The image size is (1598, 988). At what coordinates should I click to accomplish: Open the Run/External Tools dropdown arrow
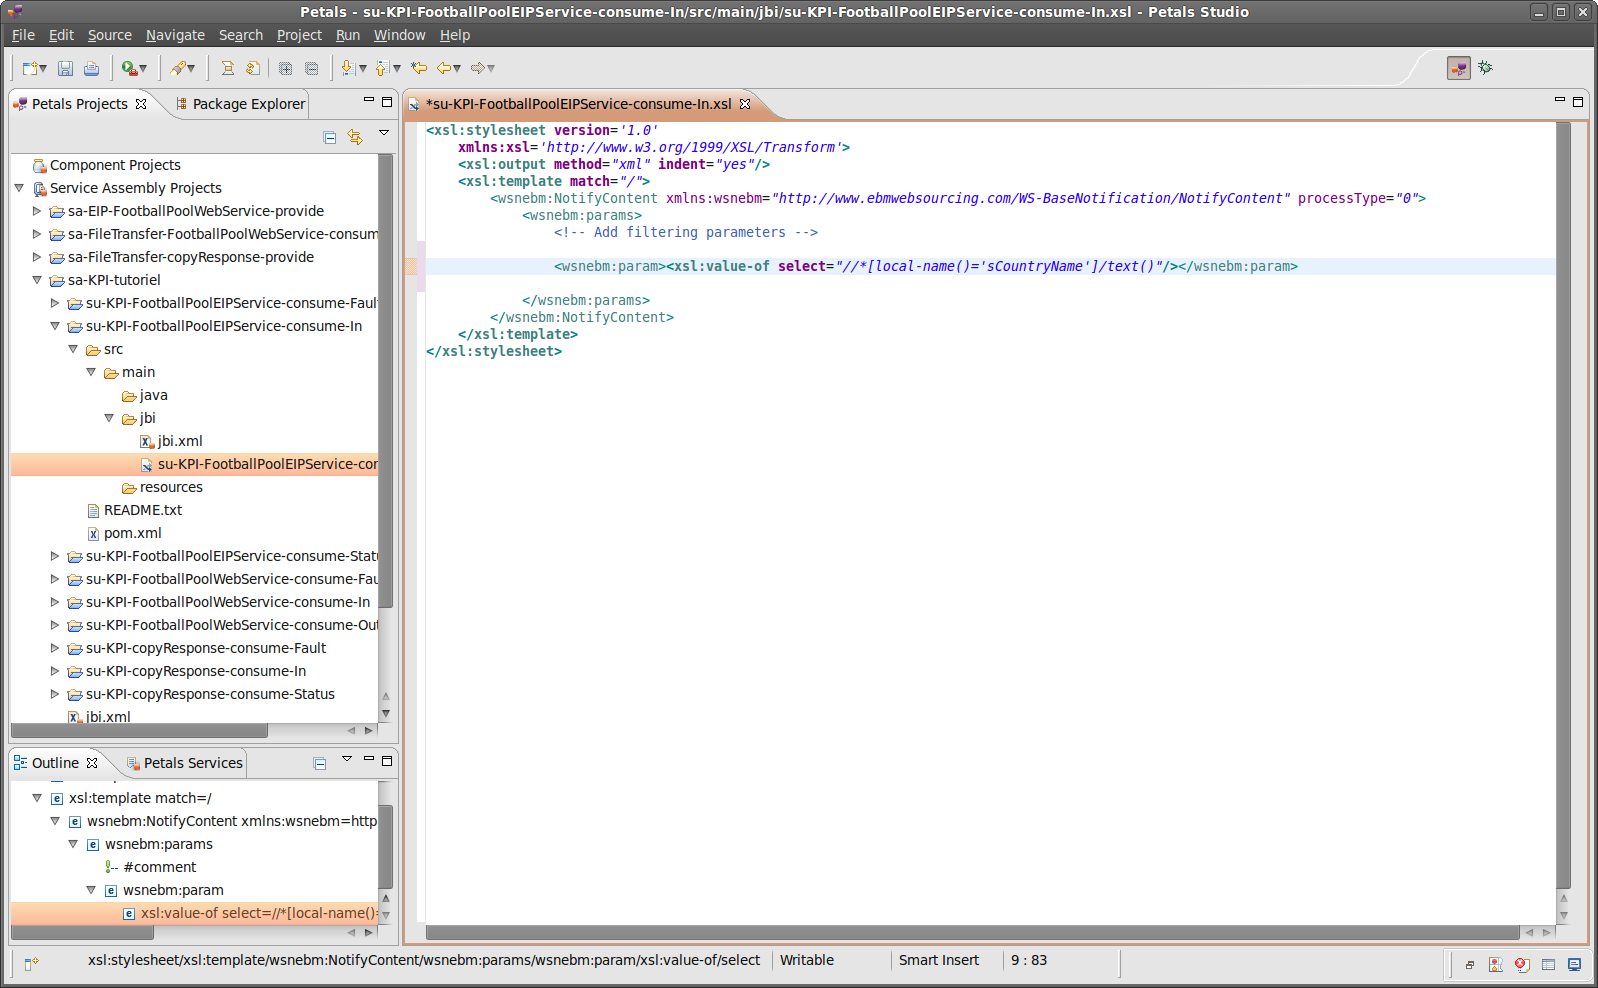point(143,68)
